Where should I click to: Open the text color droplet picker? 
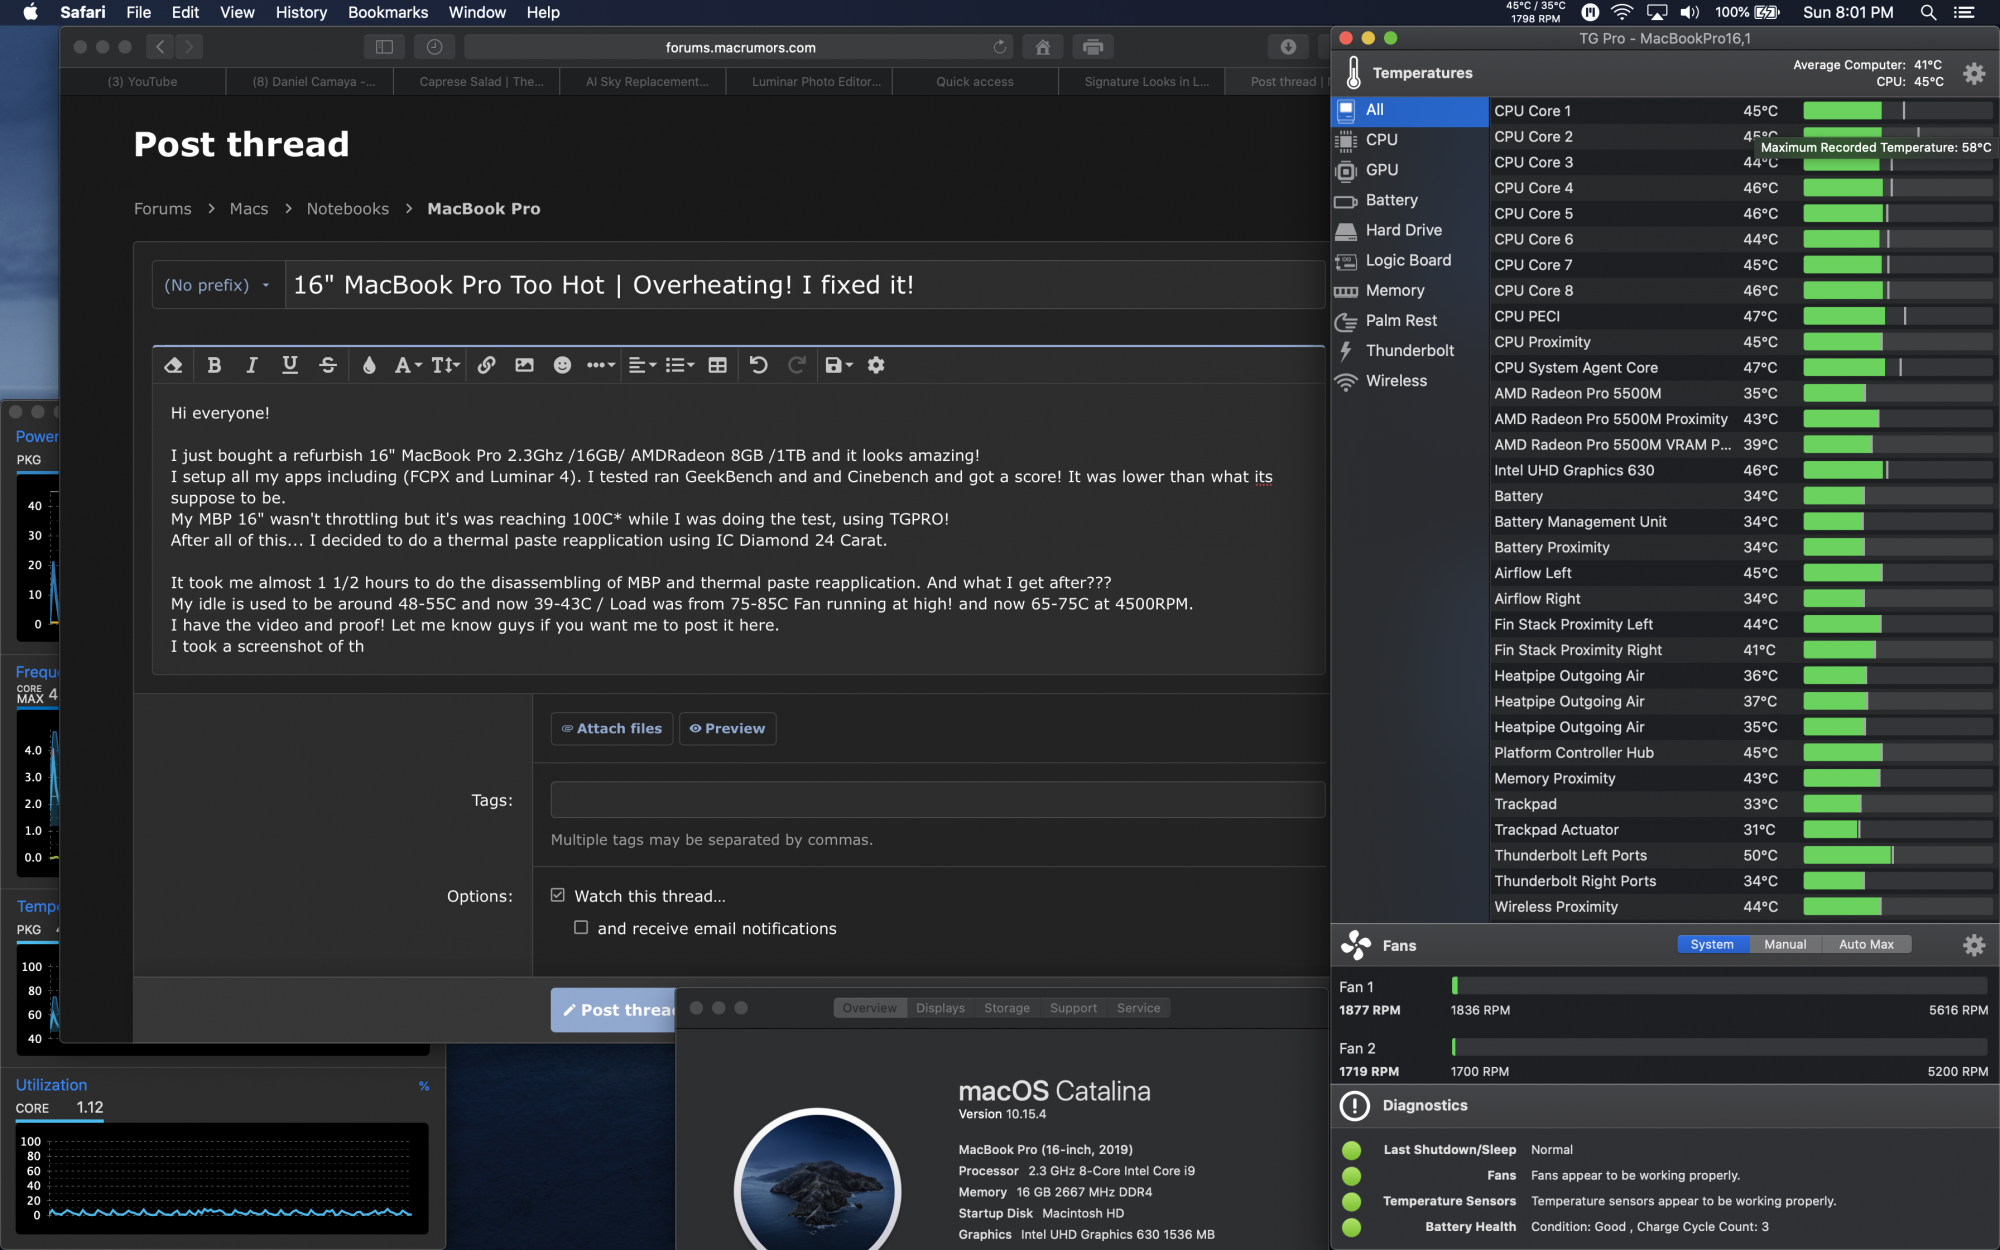pos(369,365)
